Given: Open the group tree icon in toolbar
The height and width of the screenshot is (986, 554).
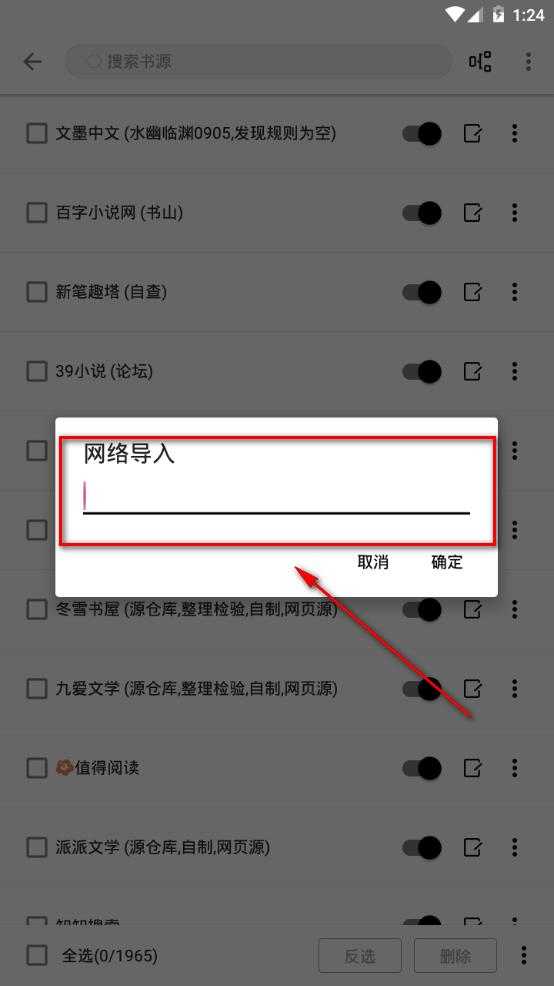Looking at the screenshot, I should [x=480, y=62].
